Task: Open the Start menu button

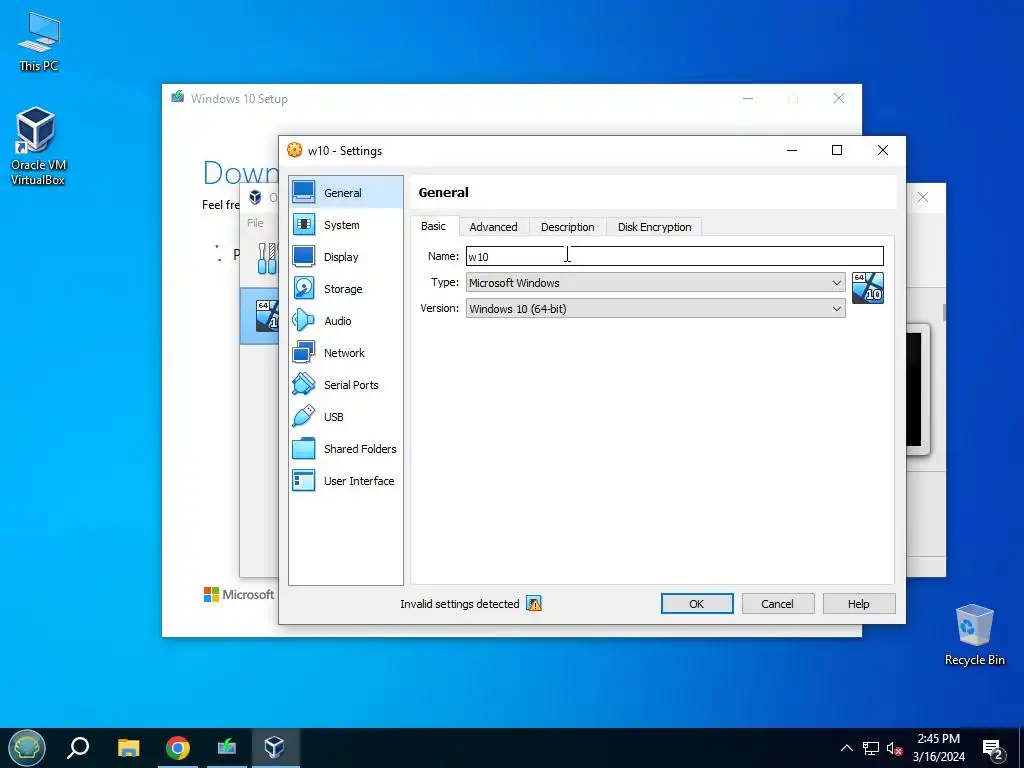Action: [27, 748]
